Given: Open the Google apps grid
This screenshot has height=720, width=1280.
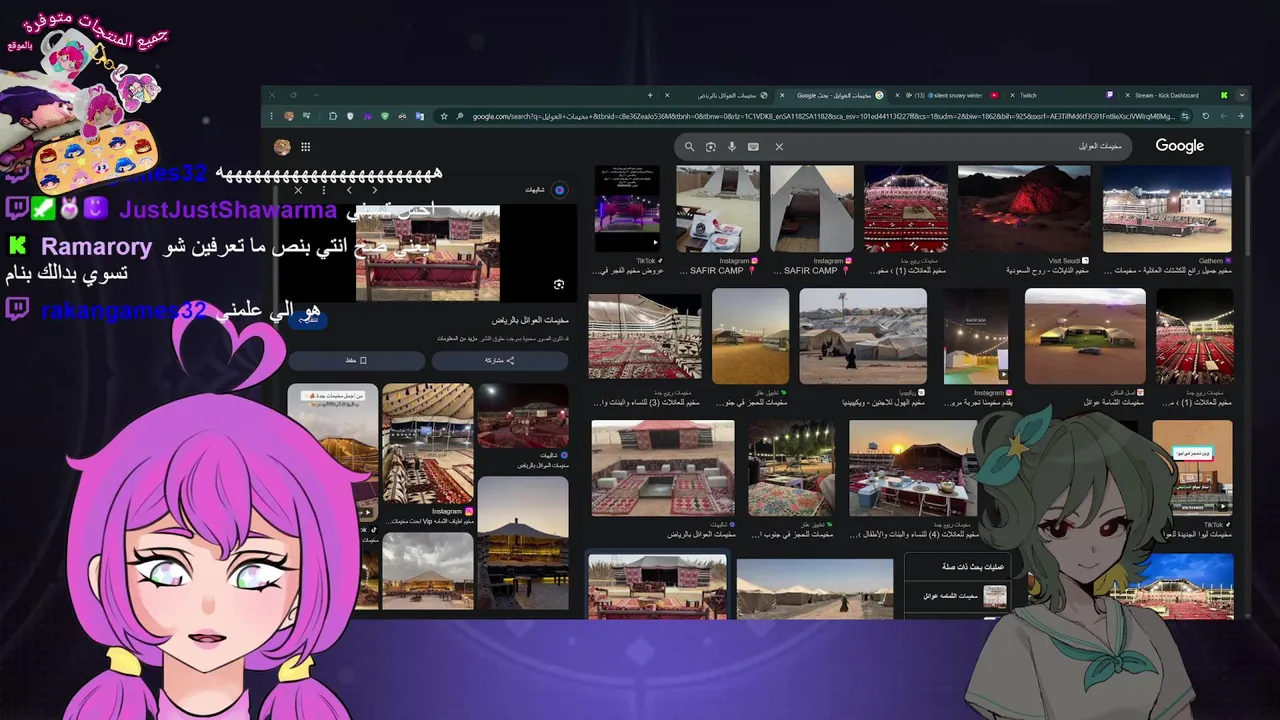Looking at the screenshot, I should tap(305, 147).
